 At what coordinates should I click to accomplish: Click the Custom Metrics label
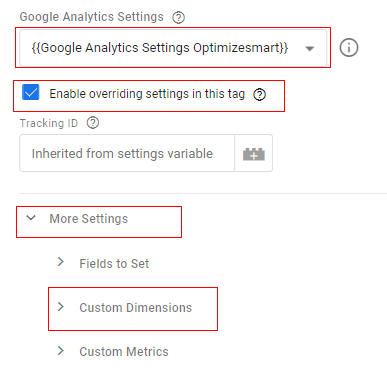(124, 352)
